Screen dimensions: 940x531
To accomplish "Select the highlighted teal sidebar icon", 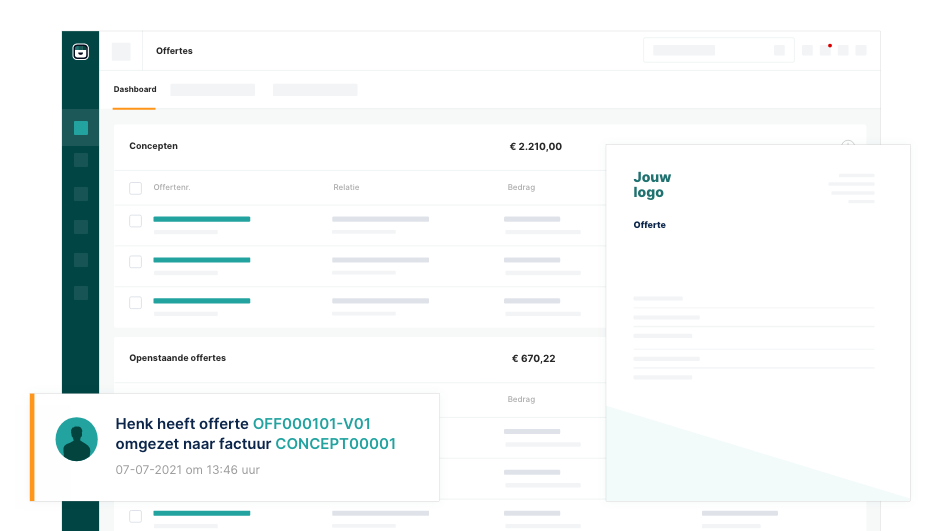I will click(81, 128).
